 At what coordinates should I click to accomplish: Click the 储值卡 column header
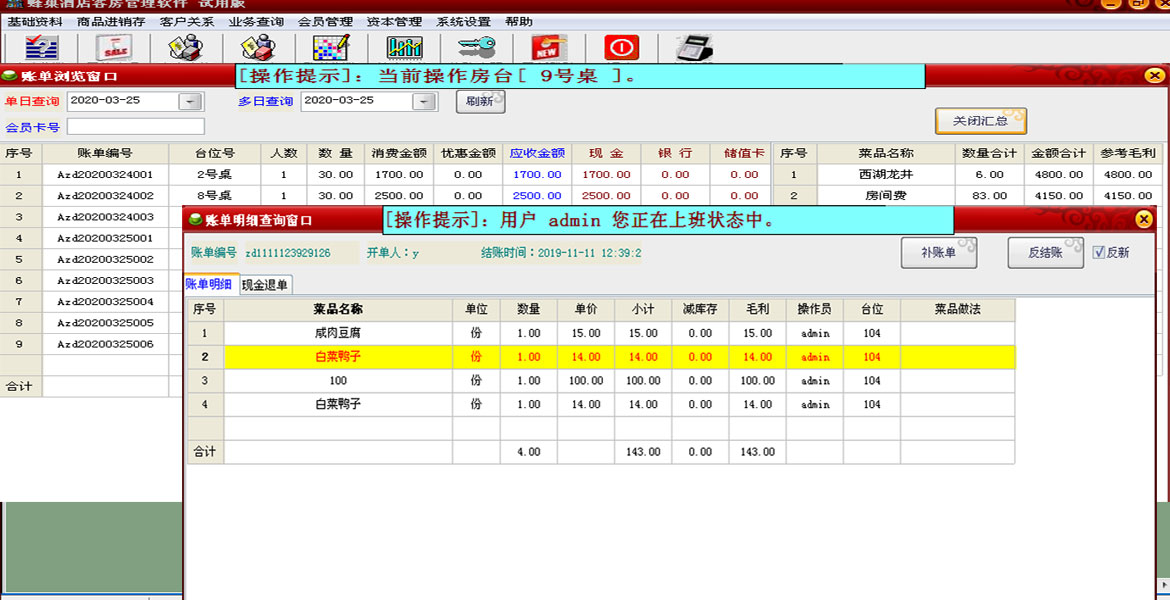[x=745, y=153]
